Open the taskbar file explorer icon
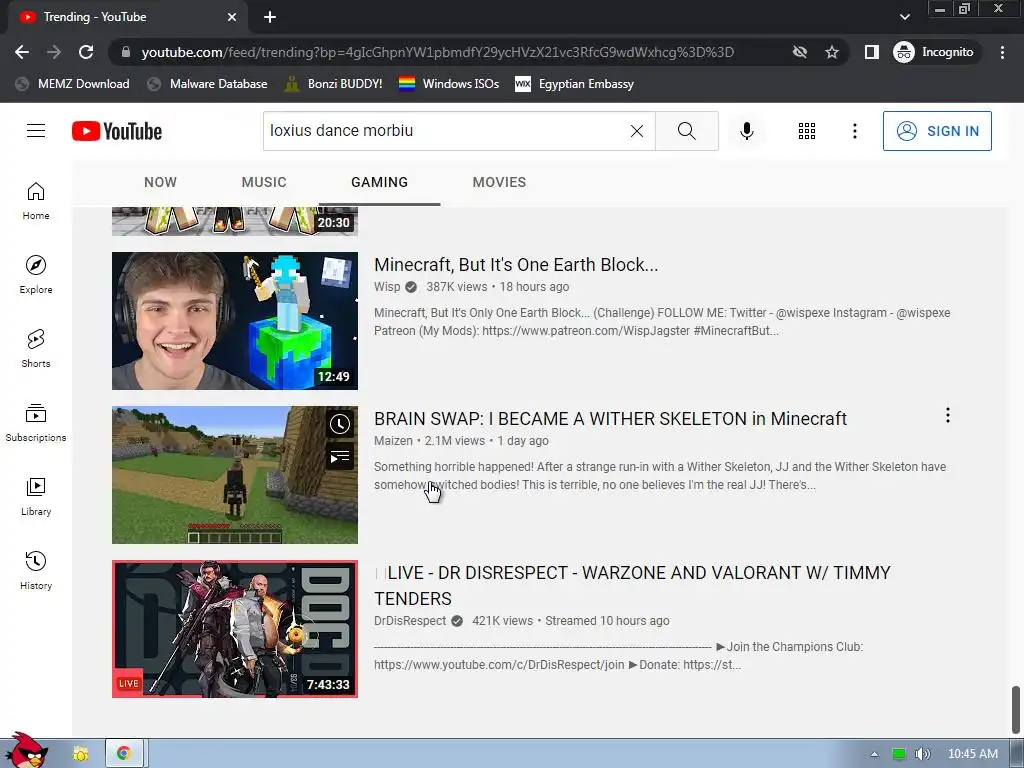The image size is (1024, 768). [x=80, y=754]
